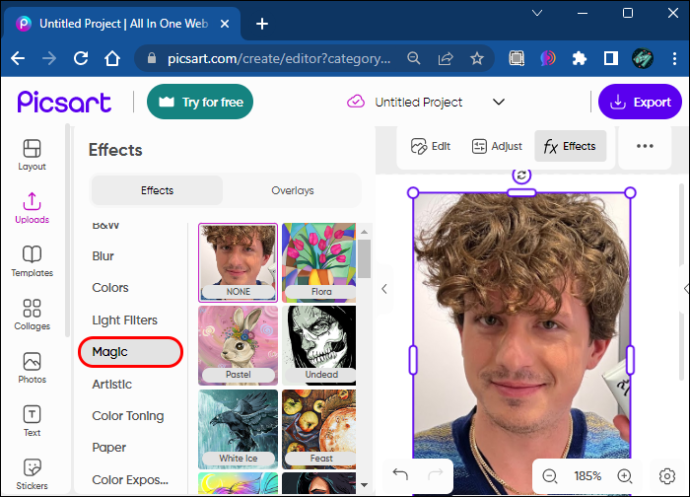The width and height of the screenshot is (690, 497).
Task: Apply the Flora magic effect thumbnail
Action: [x=319, y=262]
